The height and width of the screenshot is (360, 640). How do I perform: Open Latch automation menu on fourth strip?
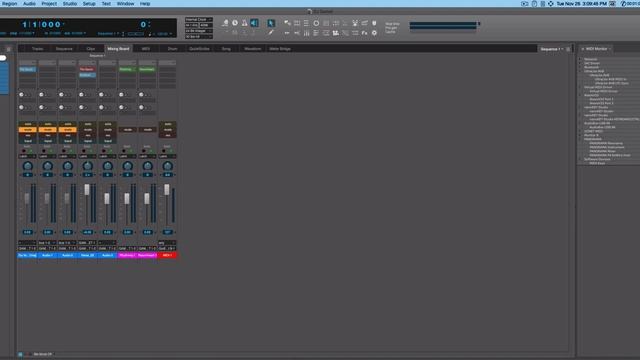[x=87, y=156]
